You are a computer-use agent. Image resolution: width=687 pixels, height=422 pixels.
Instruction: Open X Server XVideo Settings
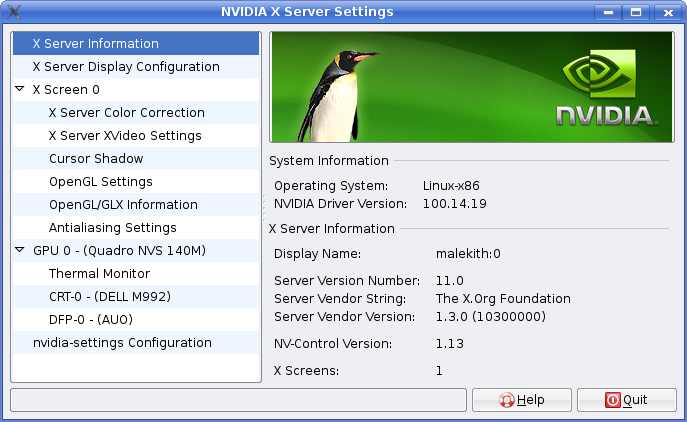[x=125, y=136]
